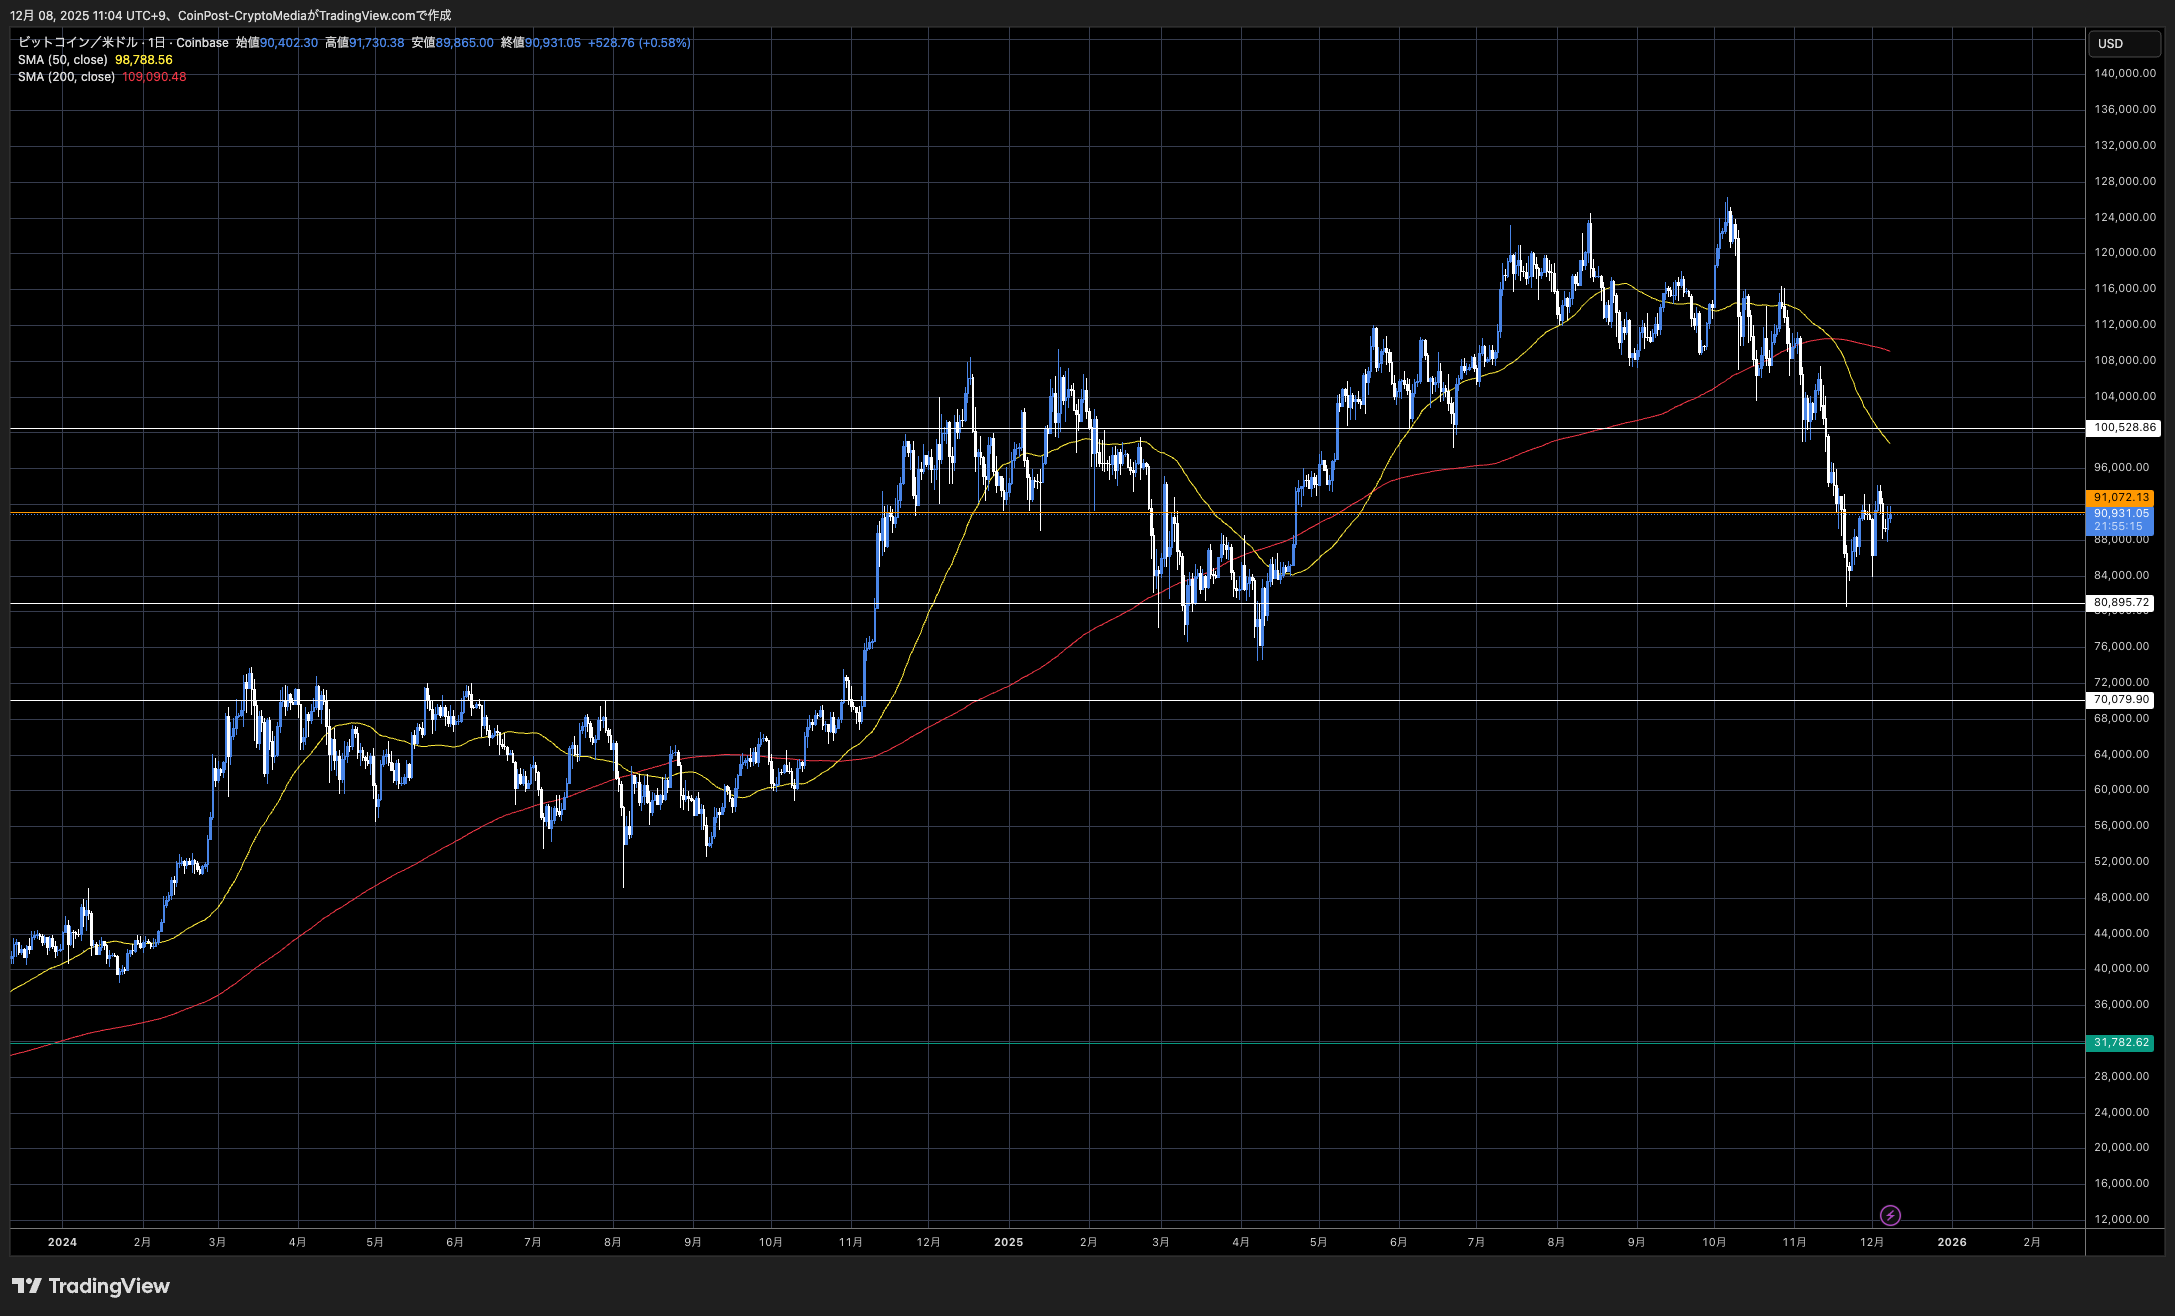
Task: Click the ビットコイン/米ドル symbol title
Action: 78,43
